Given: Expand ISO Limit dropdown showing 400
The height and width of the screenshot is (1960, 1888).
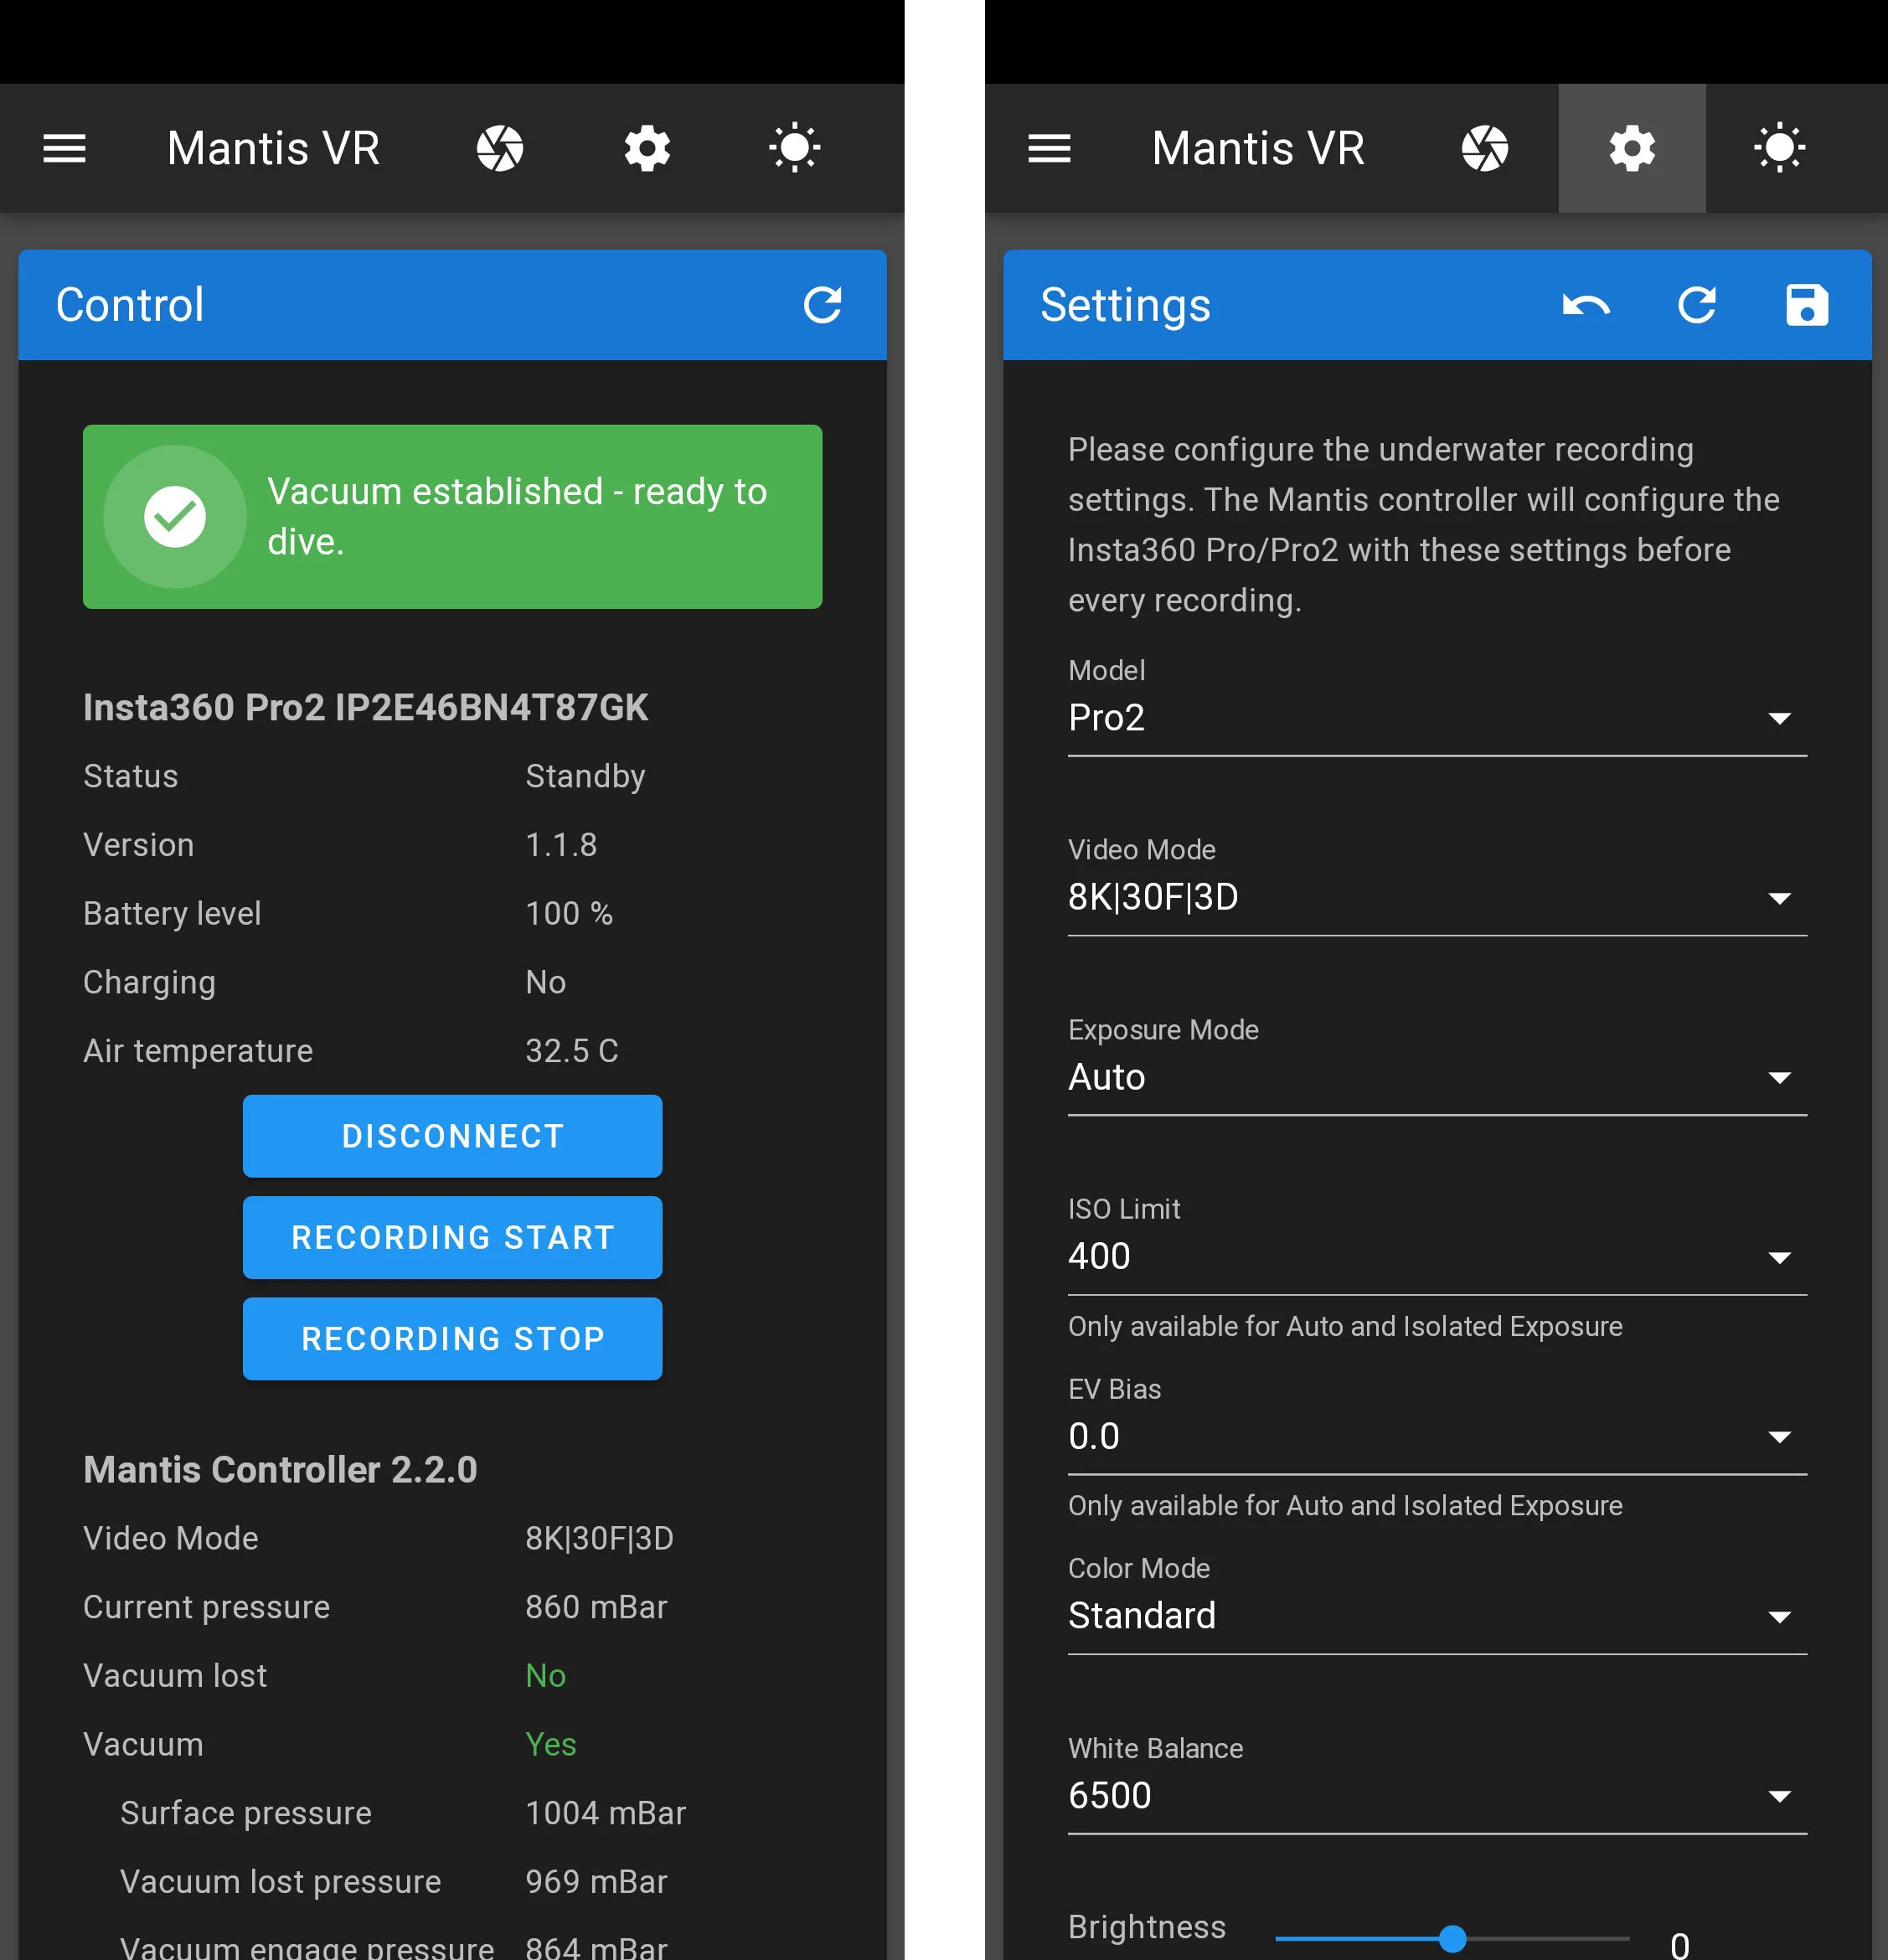Looking at the screenshot, I should coord(1436,1257).
